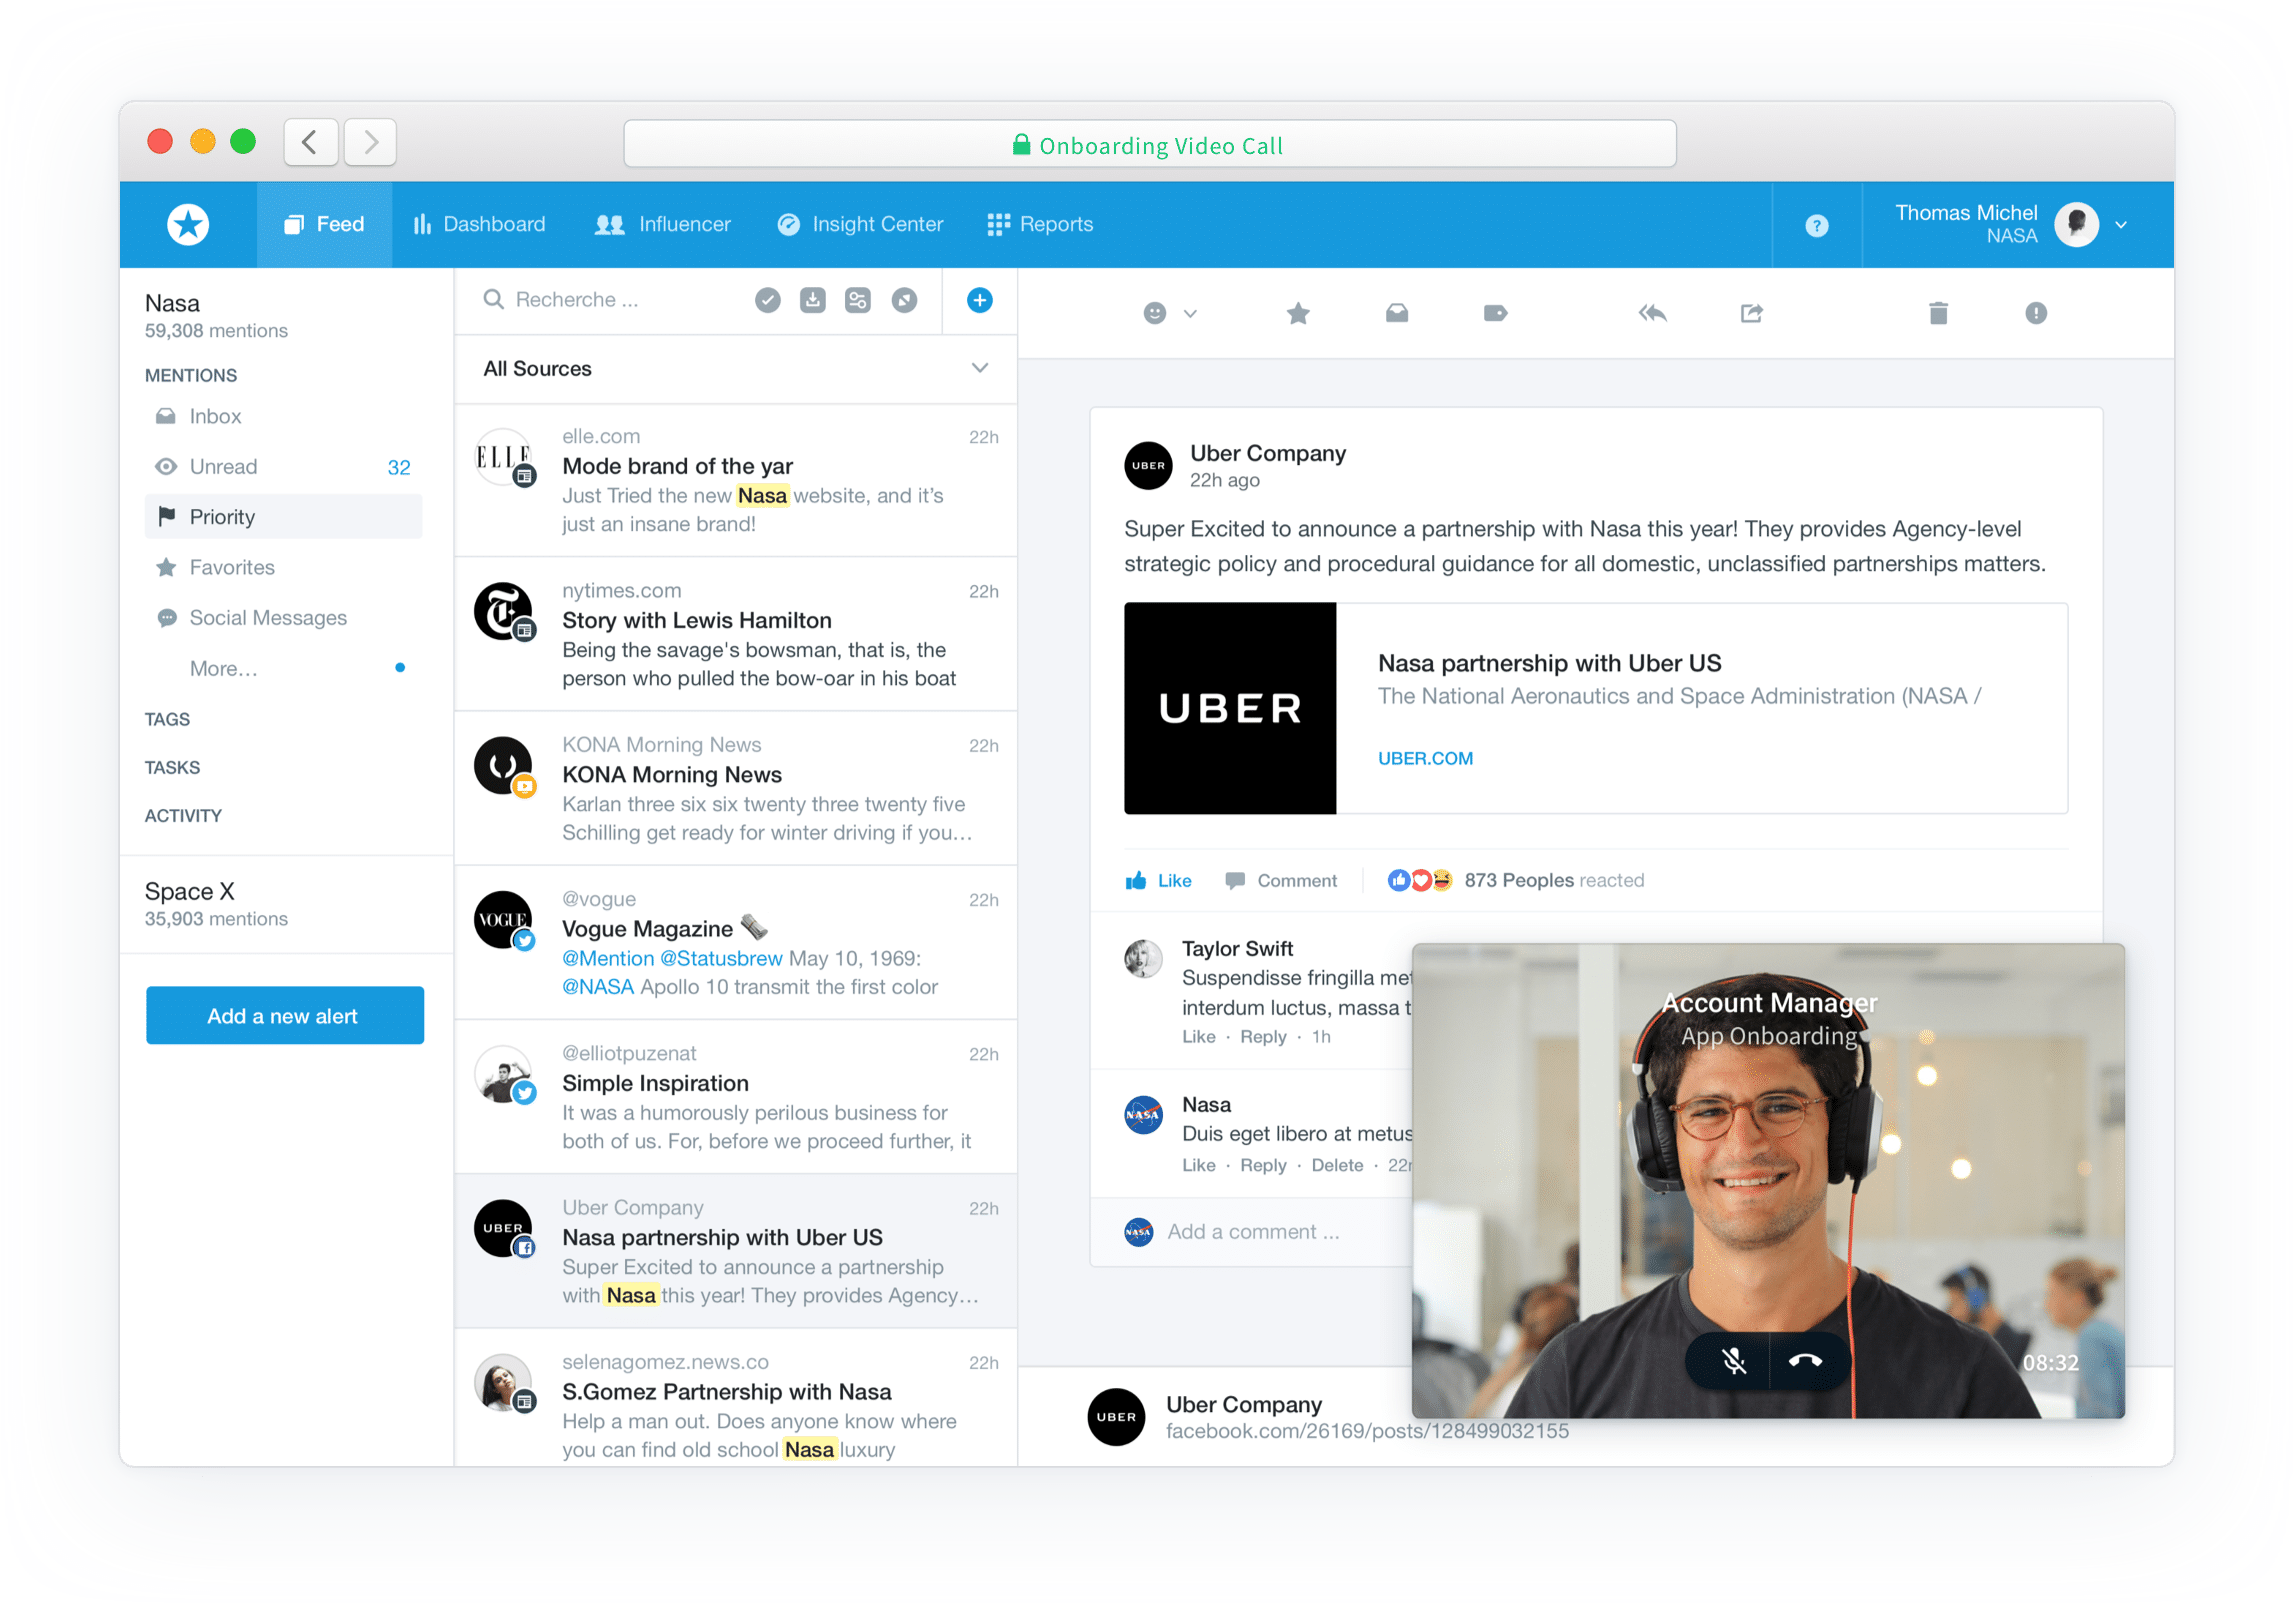Share the post via the share icon
This screenshot has height=1604, width=2294.
[1751, 313]
